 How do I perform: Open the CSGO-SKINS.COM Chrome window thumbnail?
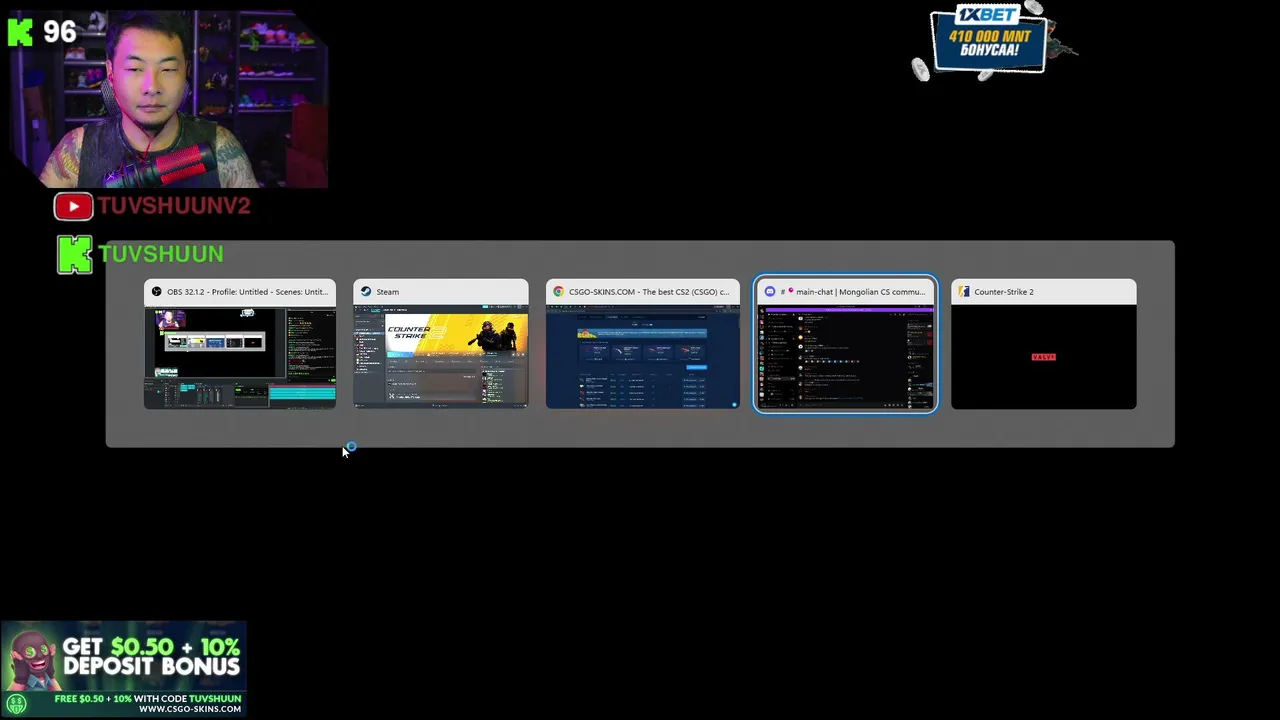click(643, 344)
